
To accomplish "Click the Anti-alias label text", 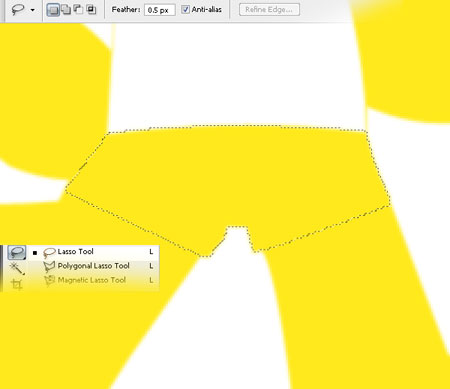I will tap(207, 10).
